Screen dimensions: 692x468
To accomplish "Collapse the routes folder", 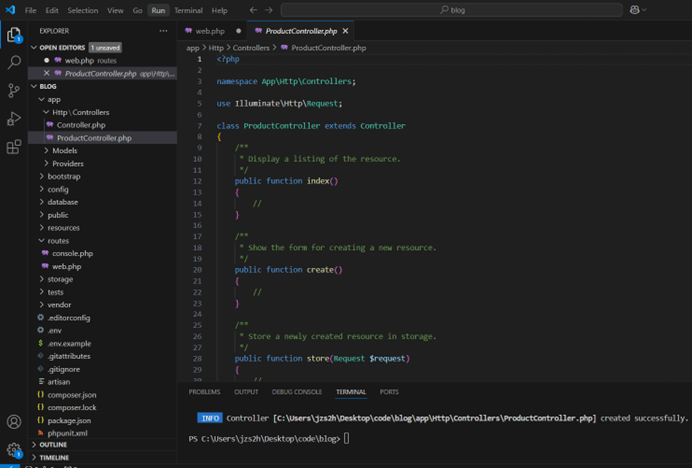I will point(58,241).
